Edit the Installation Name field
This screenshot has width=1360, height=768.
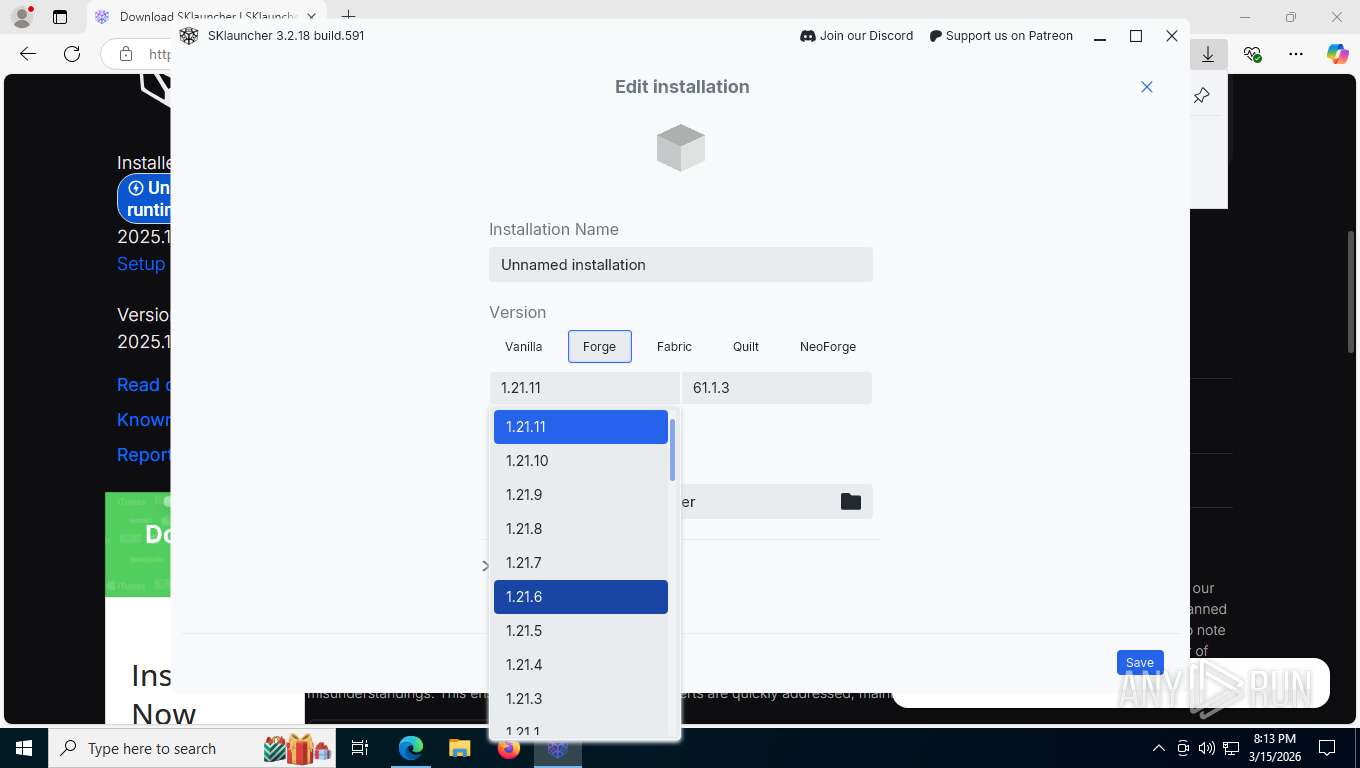click(x=681, y=265)
